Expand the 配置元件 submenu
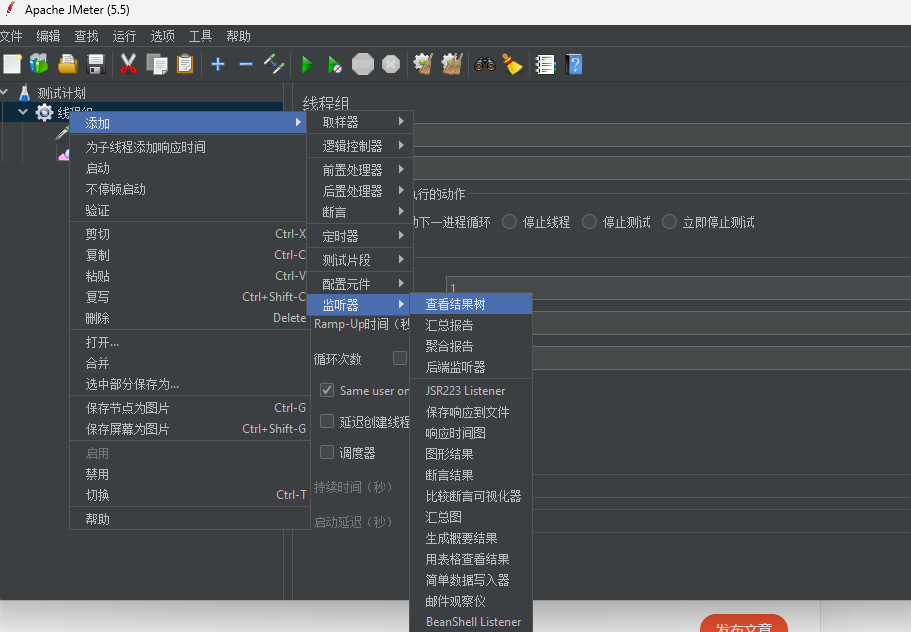The image size is (911, 632). click(360, 283)
